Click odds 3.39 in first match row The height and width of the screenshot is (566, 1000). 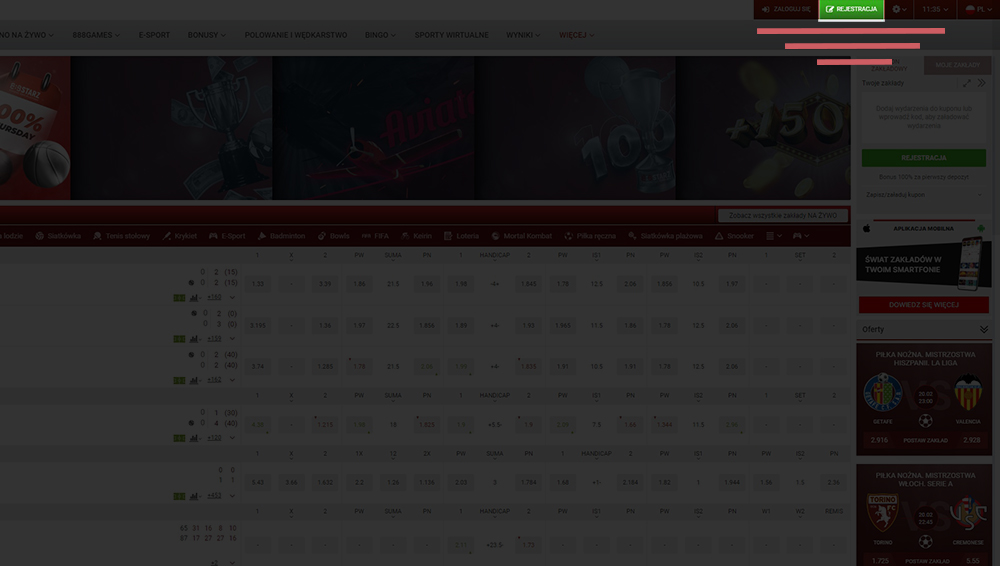click(325, 284)
